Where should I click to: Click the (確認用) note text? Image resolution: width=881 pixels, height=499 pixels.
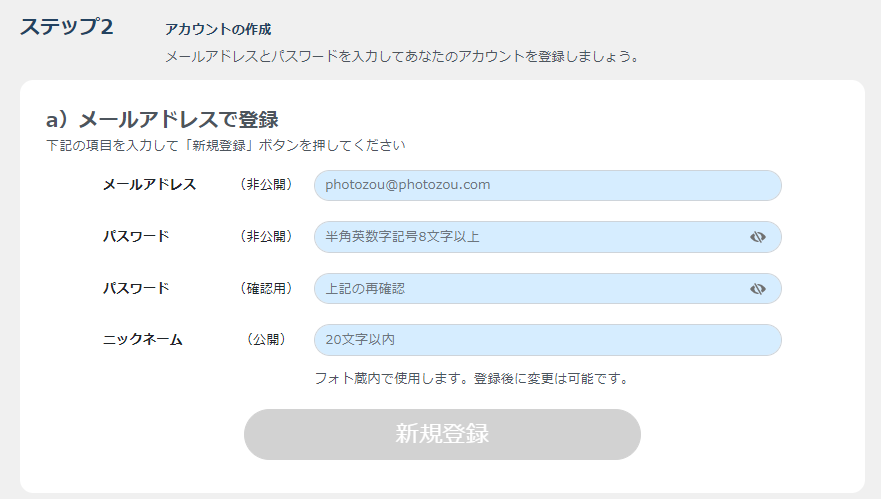point(266,288)
